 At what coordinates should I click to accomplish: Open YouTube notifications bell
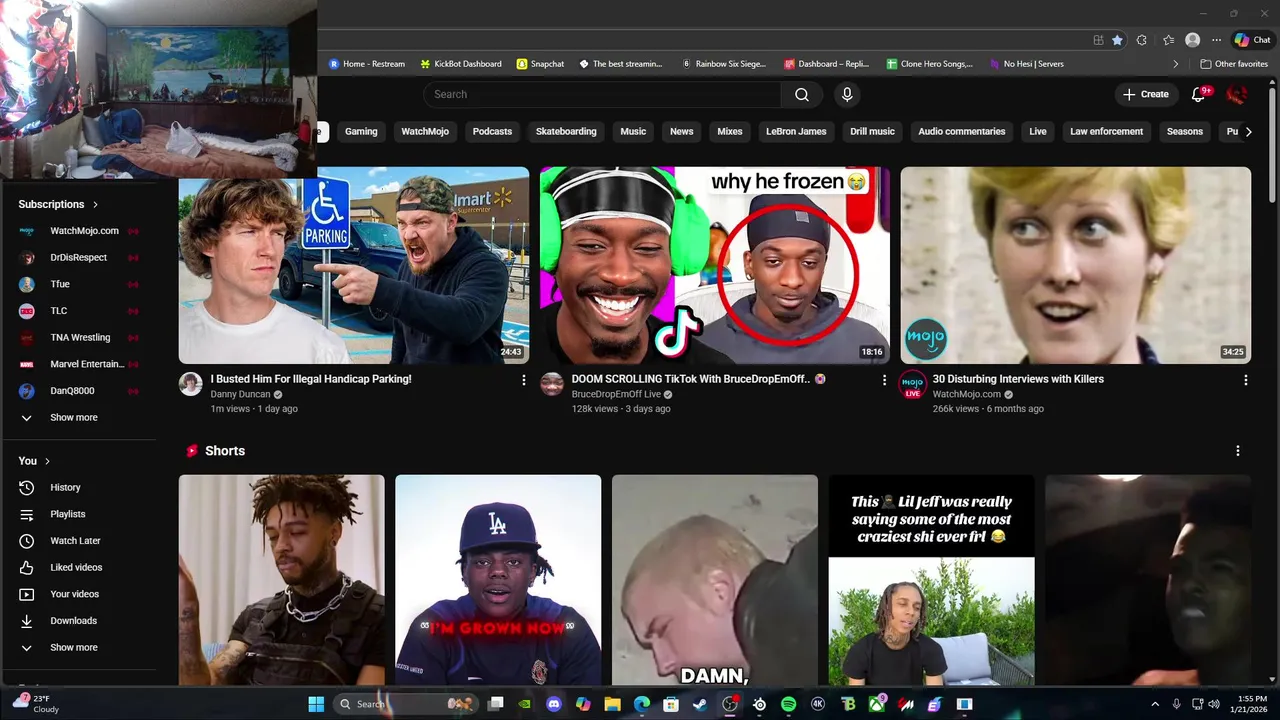(1199, 94)
